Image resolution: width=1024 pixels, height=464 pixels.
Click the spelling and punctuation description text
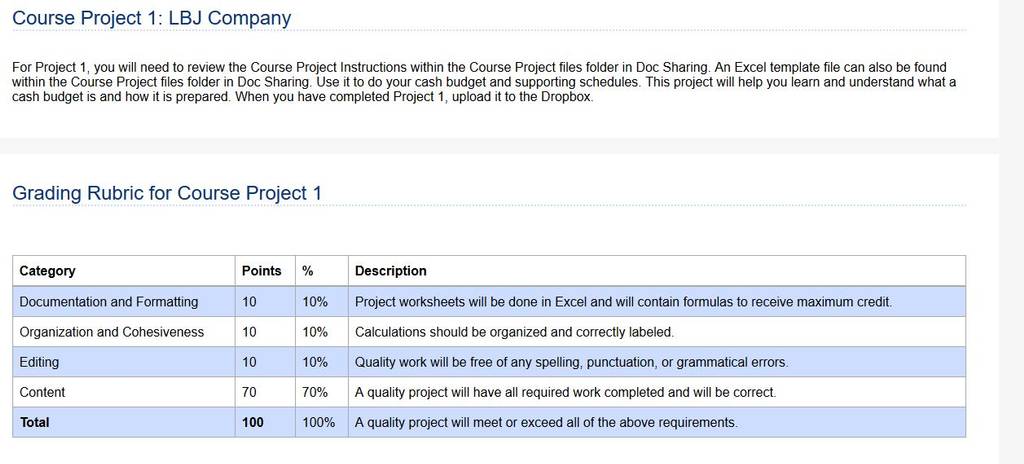[x=571, y=362]
